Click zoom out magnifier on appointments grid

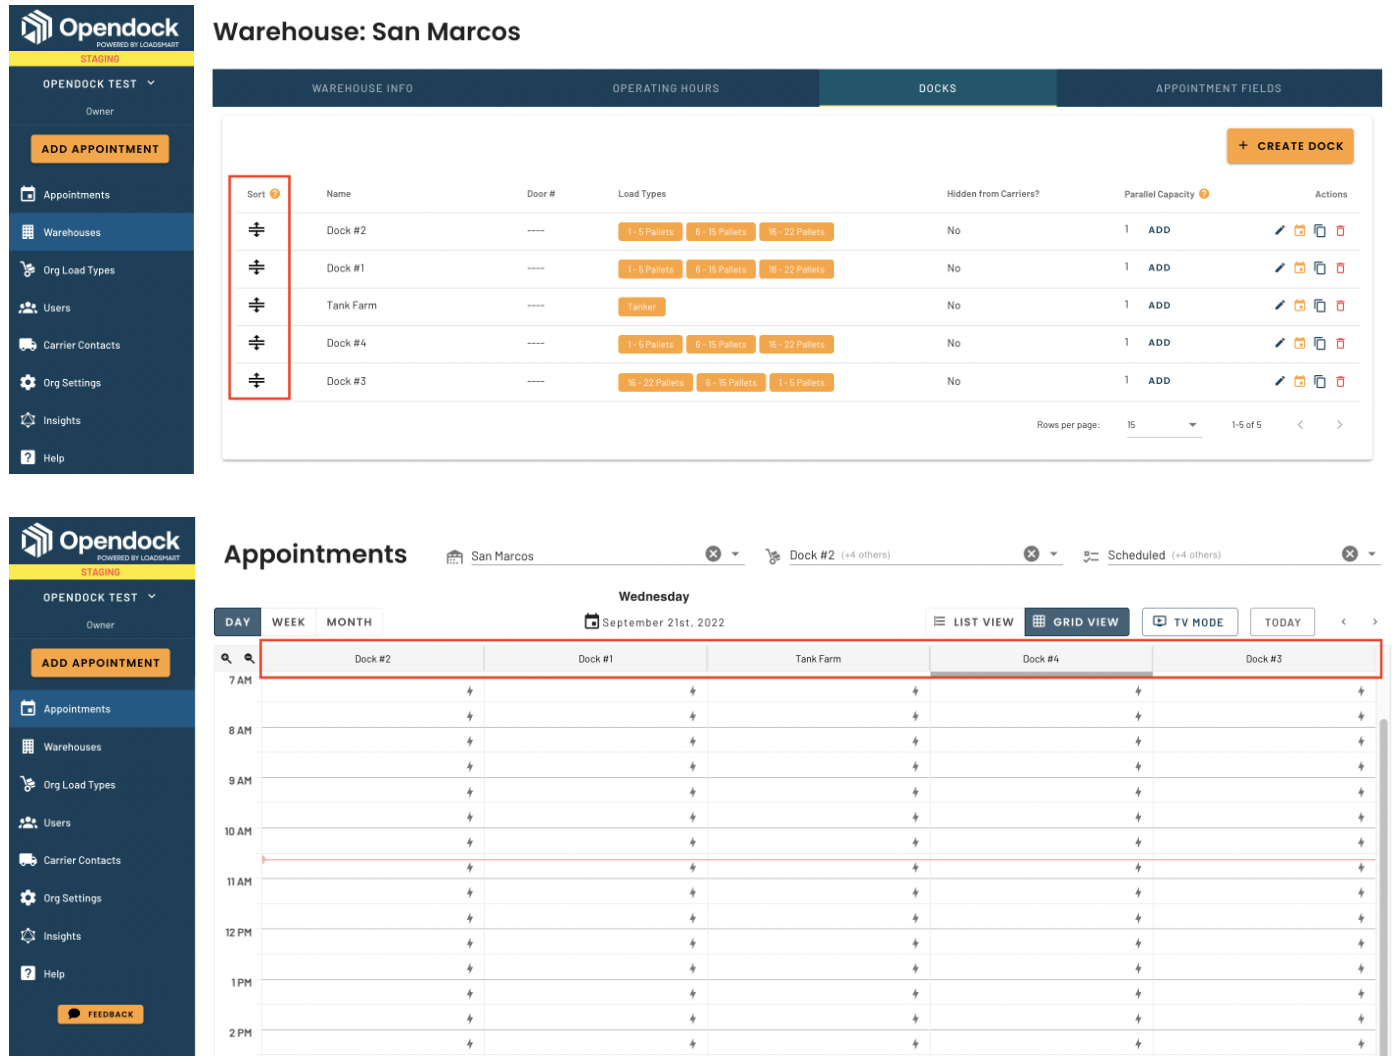(x=249, y=659)
